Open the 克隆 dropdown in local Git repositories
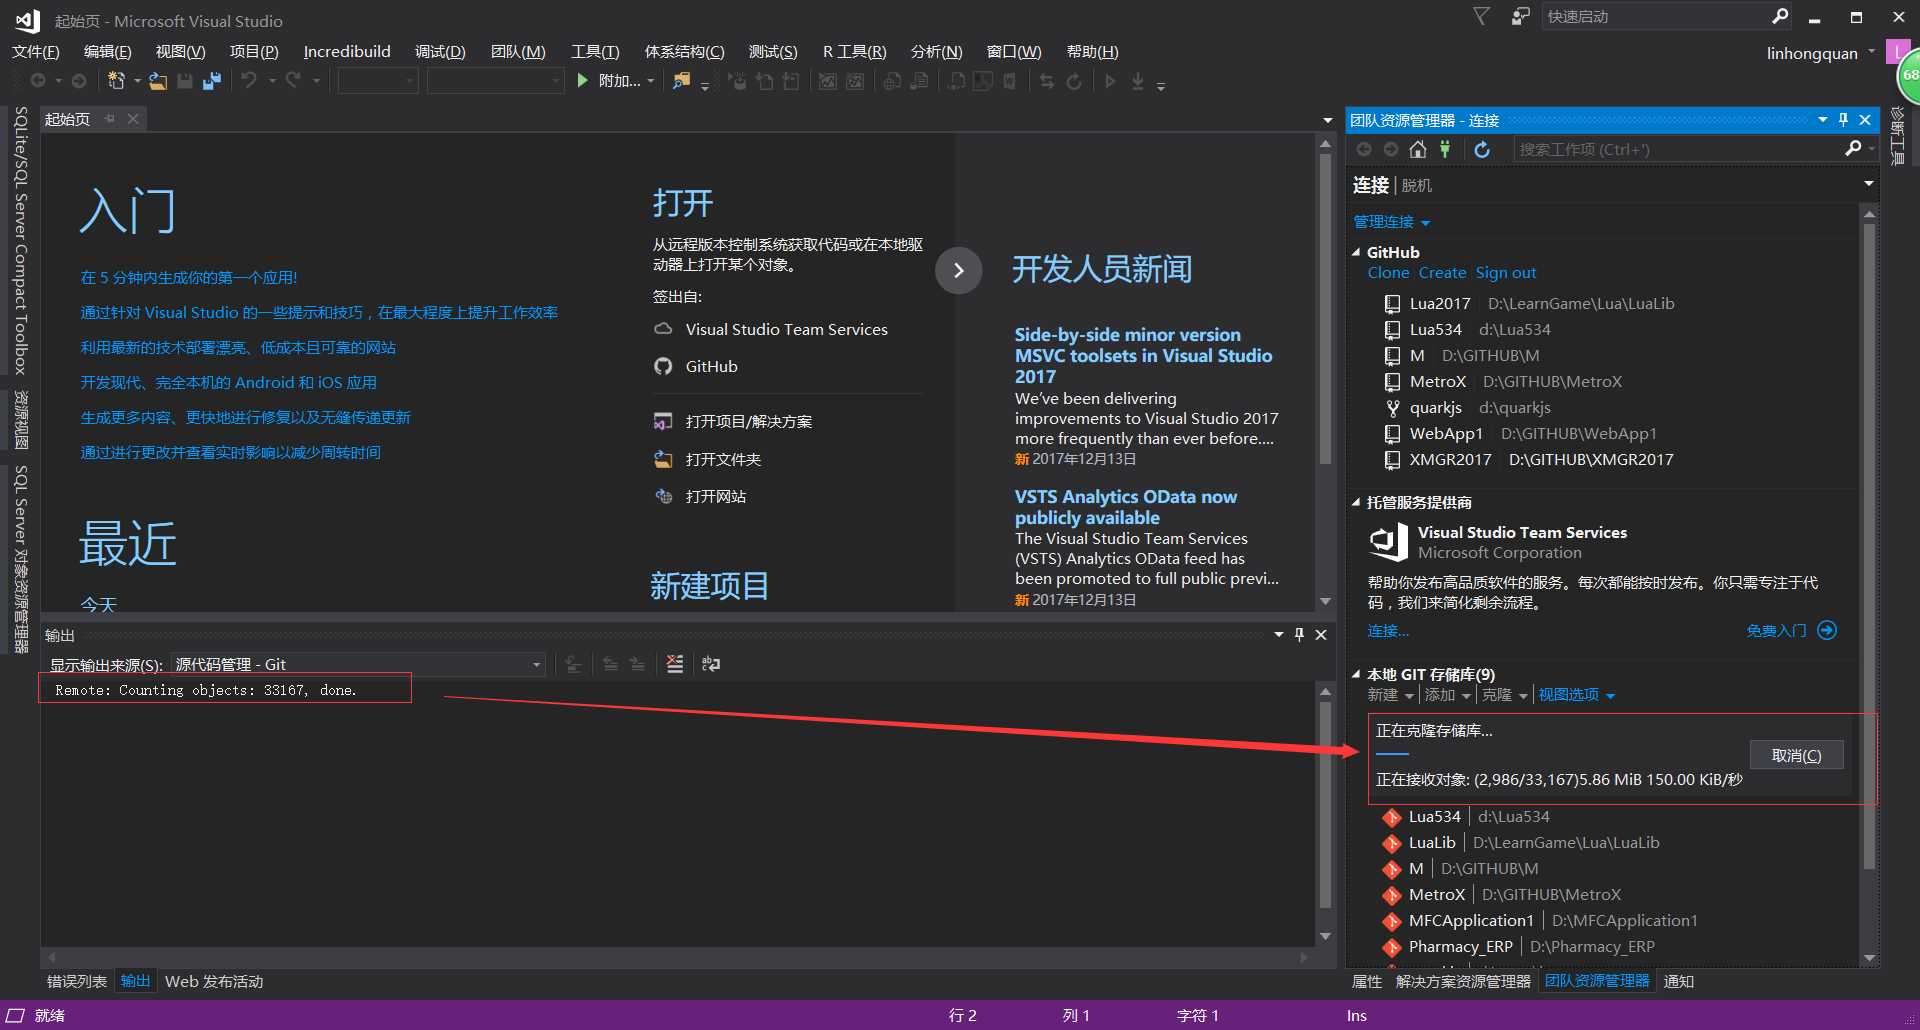The height and width of the screenshot is (1030, 1920). 1504,695
